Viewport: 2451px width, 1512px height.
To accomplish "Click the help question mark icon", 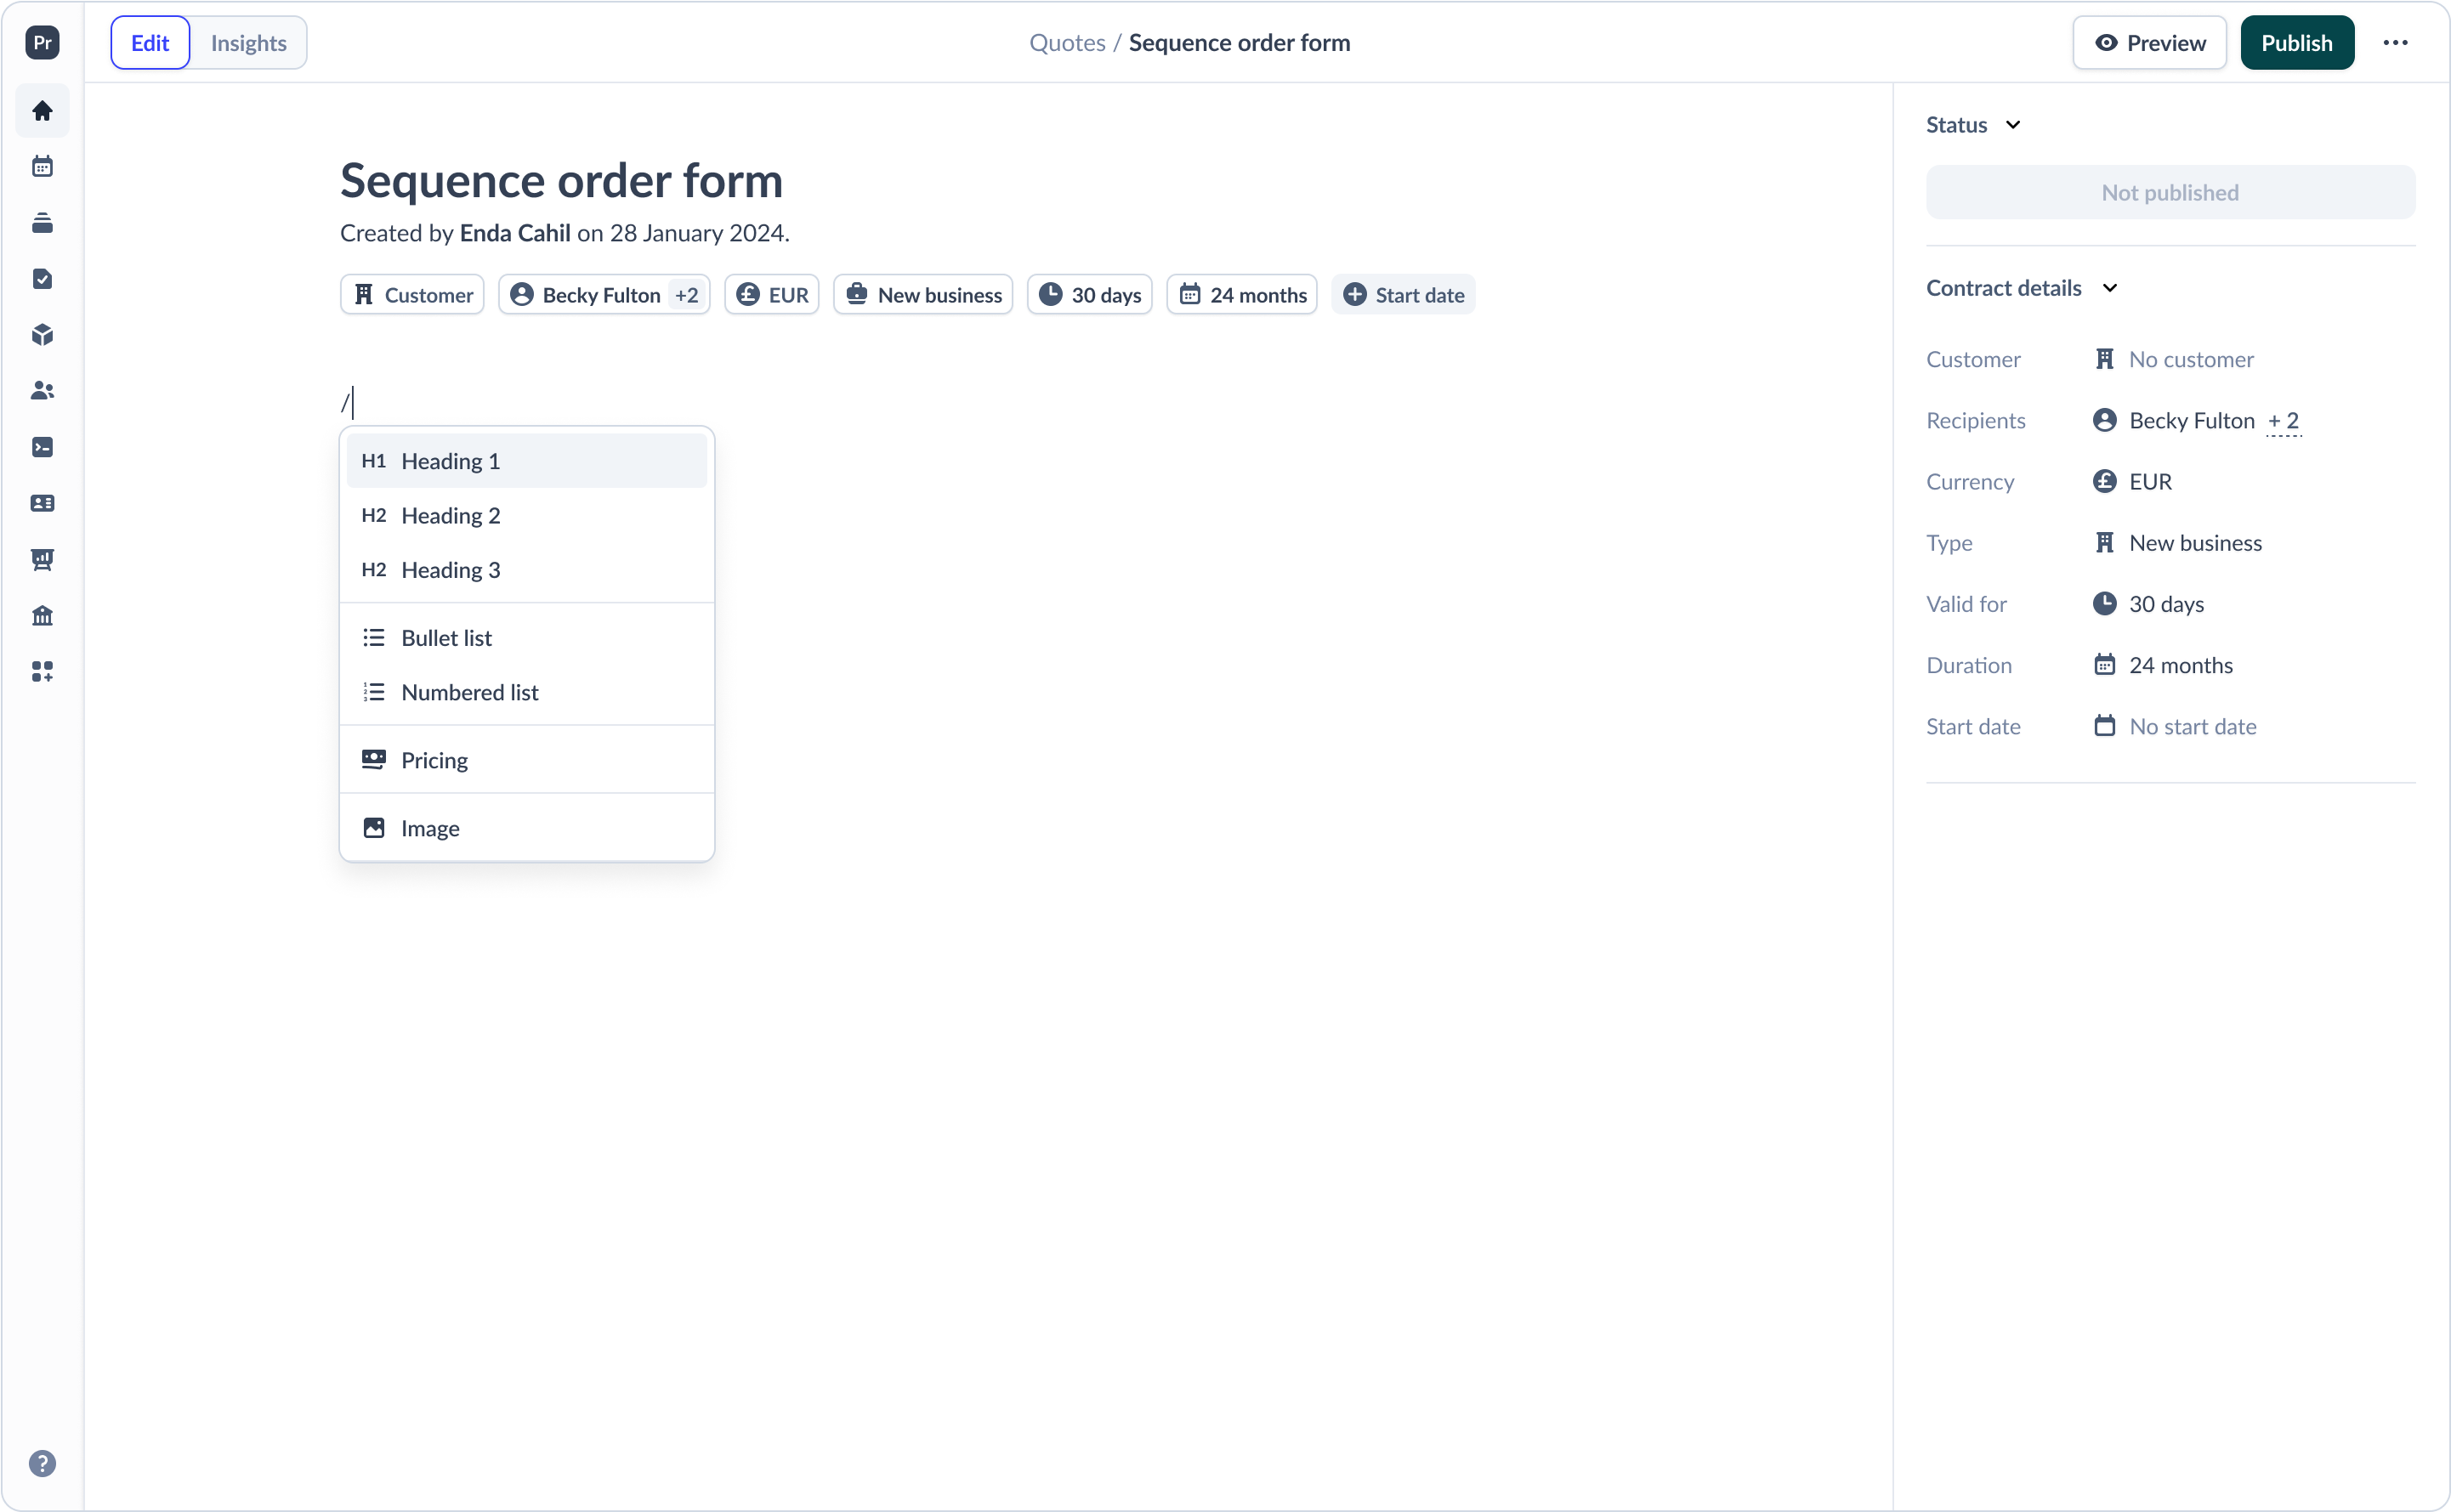I will [42, 1463].
